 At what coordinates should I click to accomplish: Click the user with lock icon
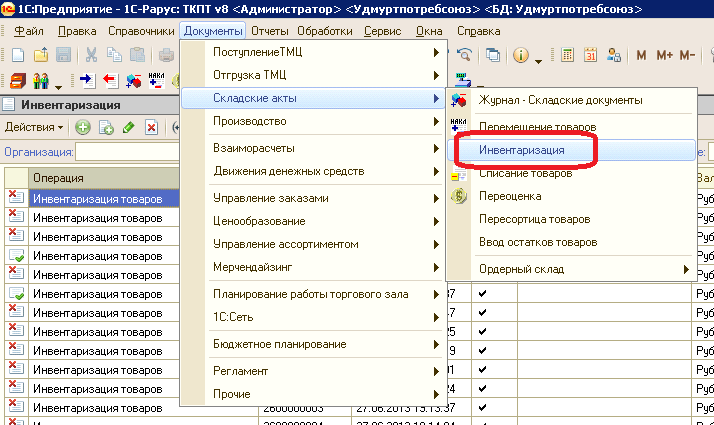pyautogui.click(x=614, y=55)
